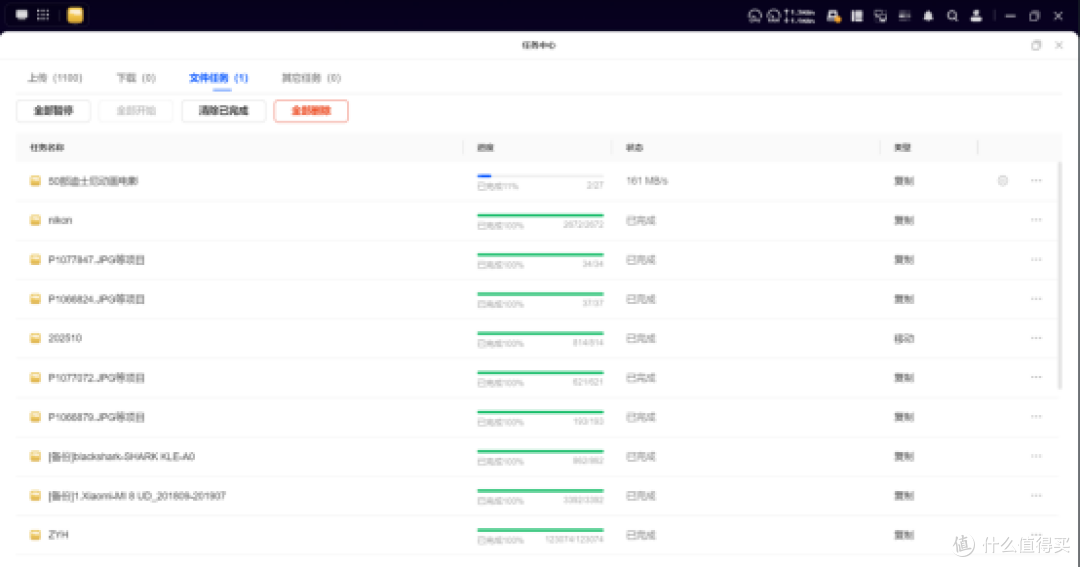Click the 已完成 status of the nikon row
The image size is (1080, 567).
[x=641, y=220]
